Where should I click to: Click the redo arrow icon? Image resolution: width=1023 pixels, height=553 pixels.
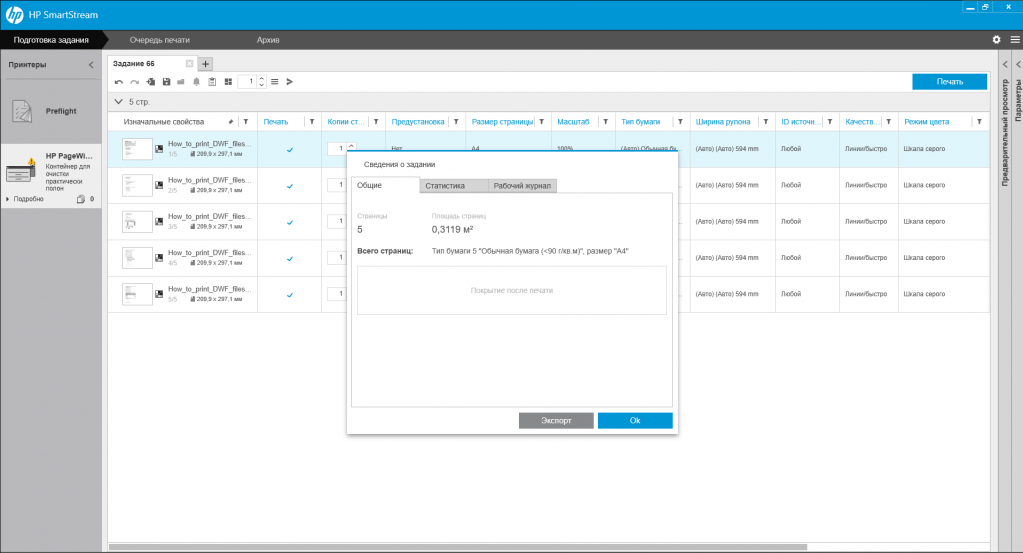coord(134,82)
